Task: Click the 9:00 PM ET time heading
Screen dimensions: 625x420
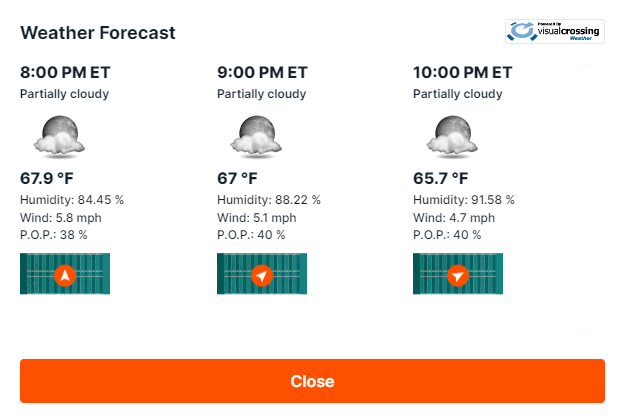Action: [262, 73]
